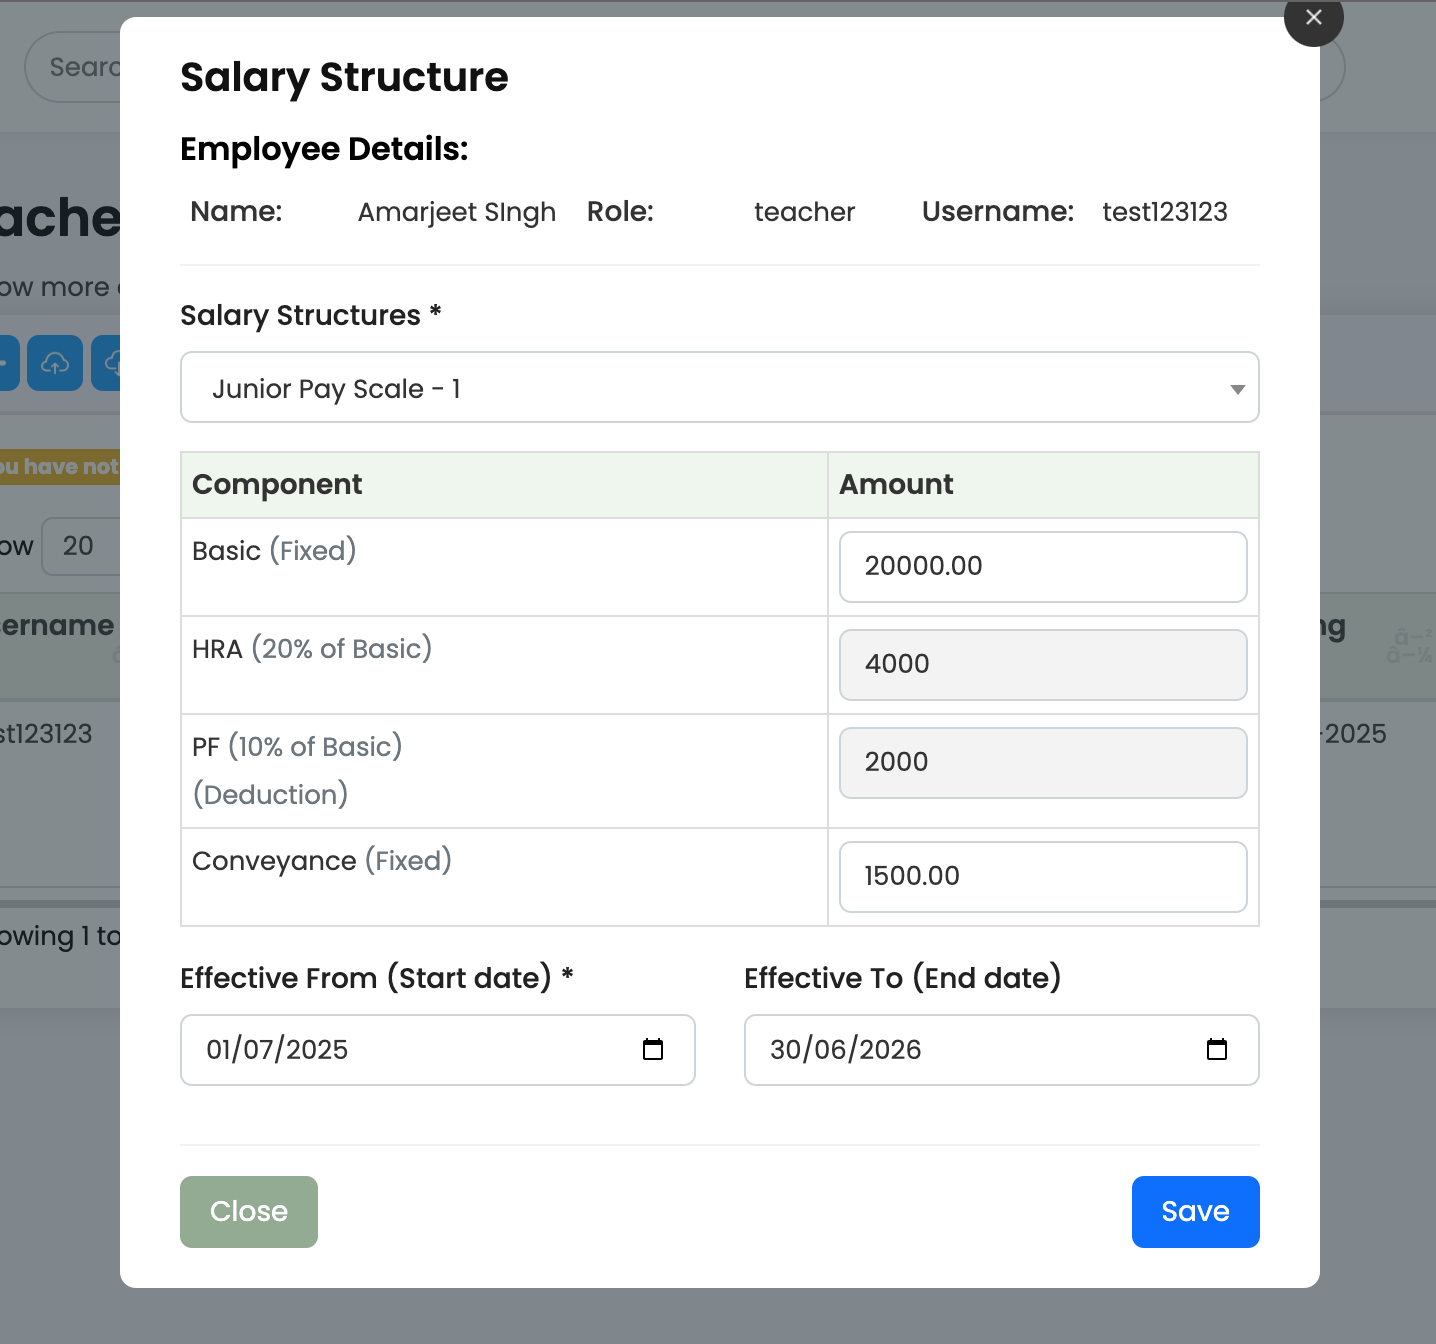Close the Salary Structure dialog with the X icon
The height and width of the screenshot is (1344, 1436).
tap(1313, 17)
